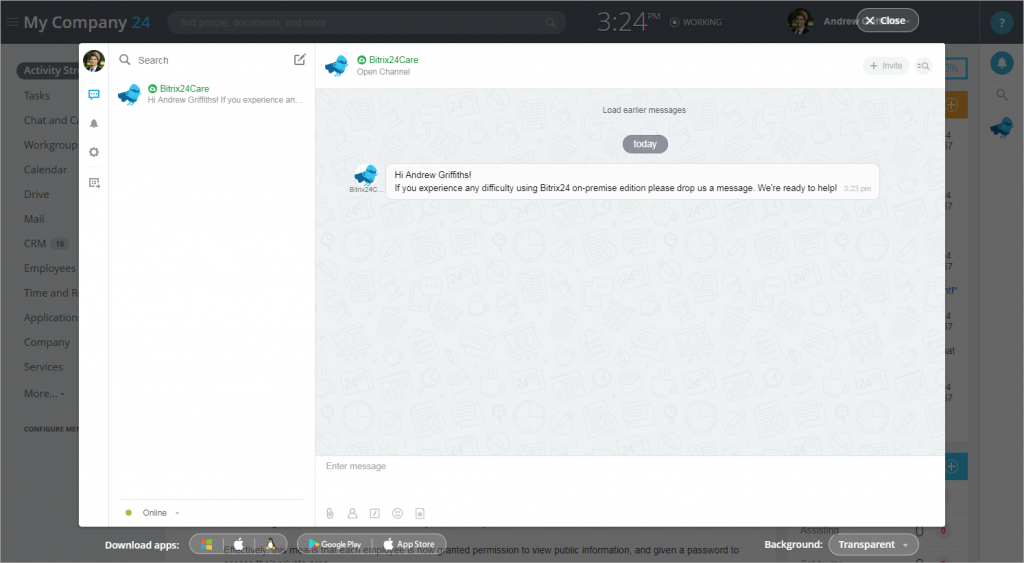1024x563 pixels.
Task: Click the help question mark icon
Action: coord(1001,22)
